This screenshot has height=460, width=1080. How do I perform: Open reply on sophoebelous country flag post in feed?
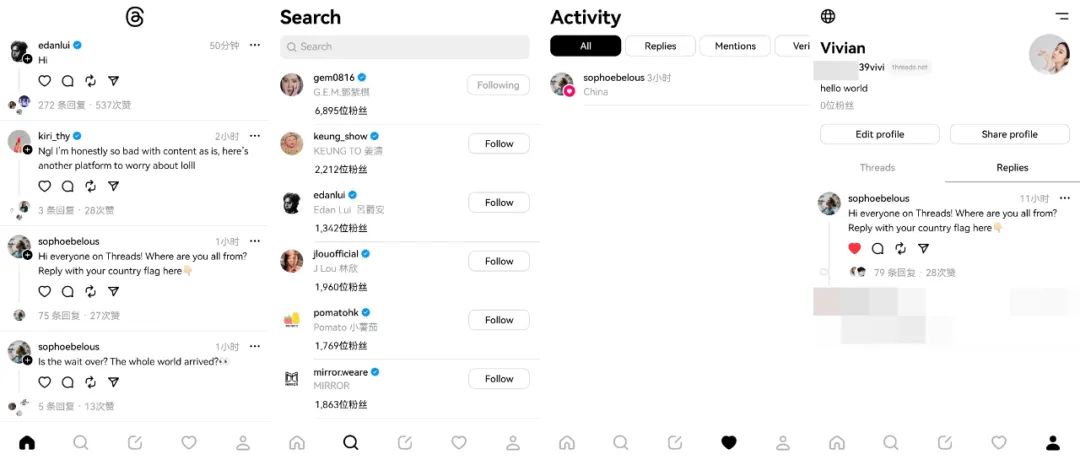68,291
